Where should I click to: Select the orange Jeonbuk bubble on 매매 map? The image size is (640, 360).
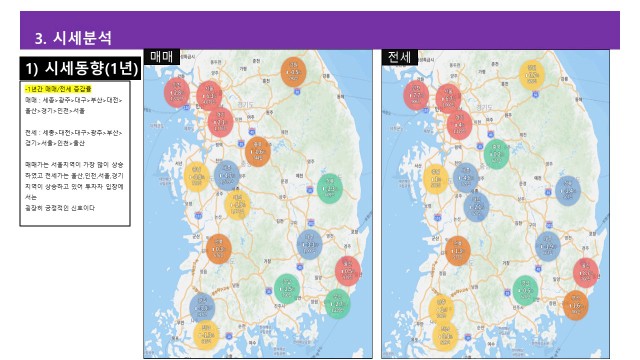click(x=219, y=249)
